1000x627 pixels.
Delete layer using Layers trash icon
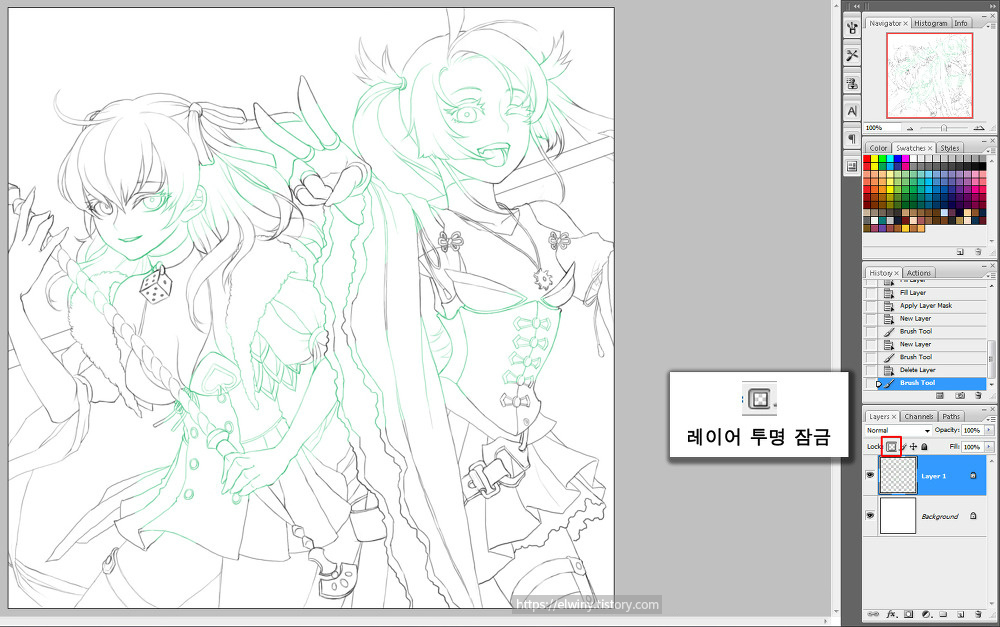(x=978, y=614)
